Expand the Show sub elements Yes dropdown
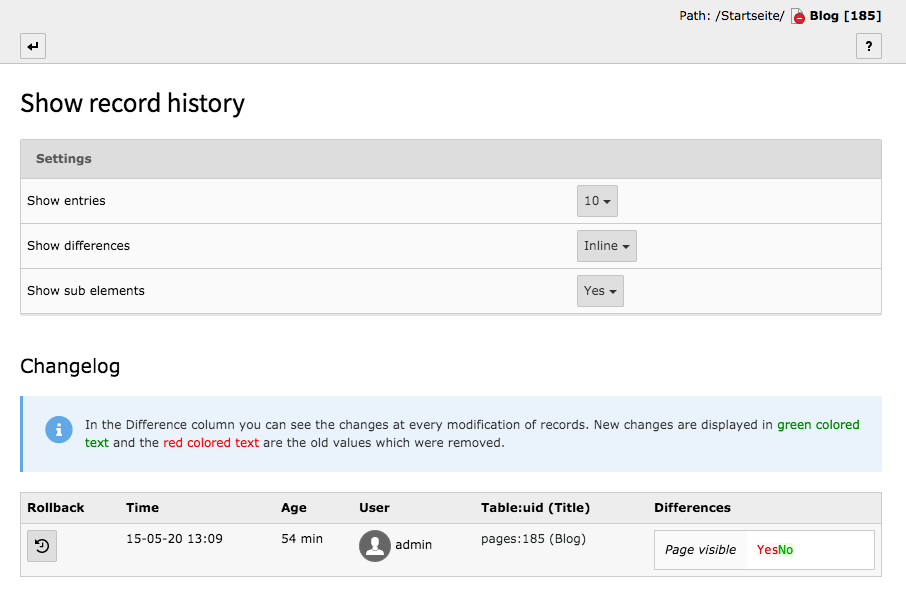Viewport: 906px width, 592px height. (600, 291)
